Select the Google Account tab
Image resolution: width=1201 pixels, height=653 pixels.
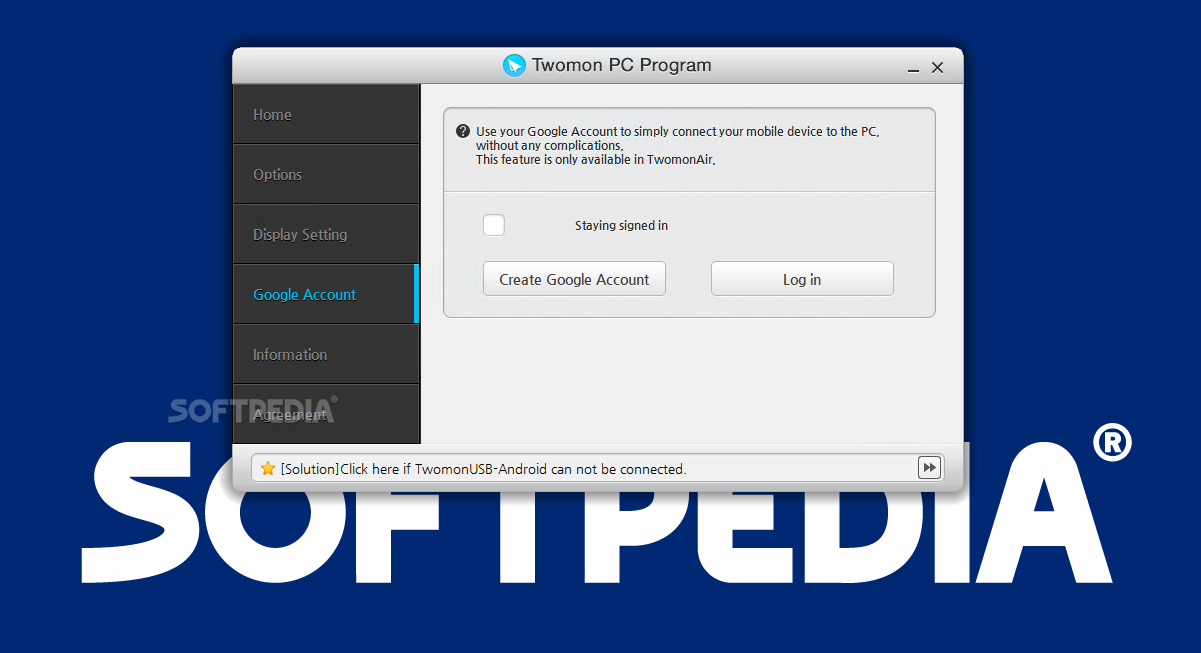(326, 294)
